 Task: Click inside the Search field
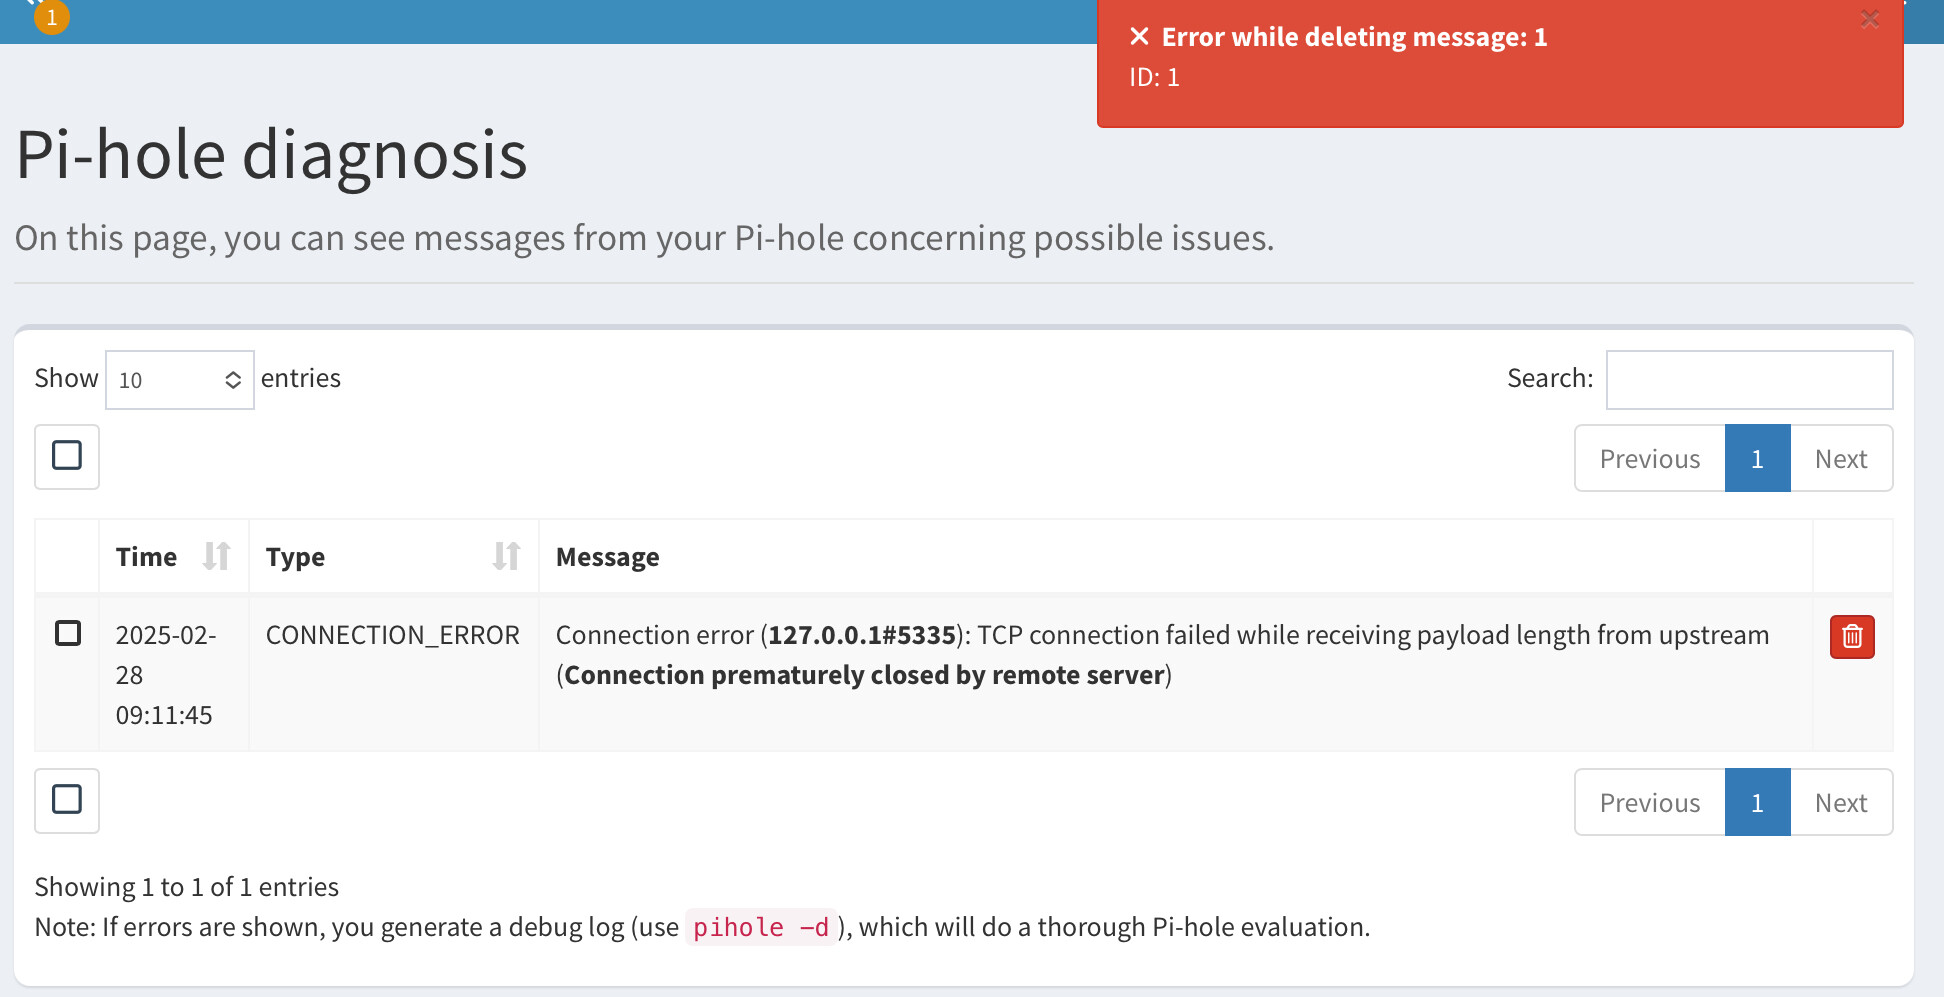pyautogui.click(x=1749, y=380)
